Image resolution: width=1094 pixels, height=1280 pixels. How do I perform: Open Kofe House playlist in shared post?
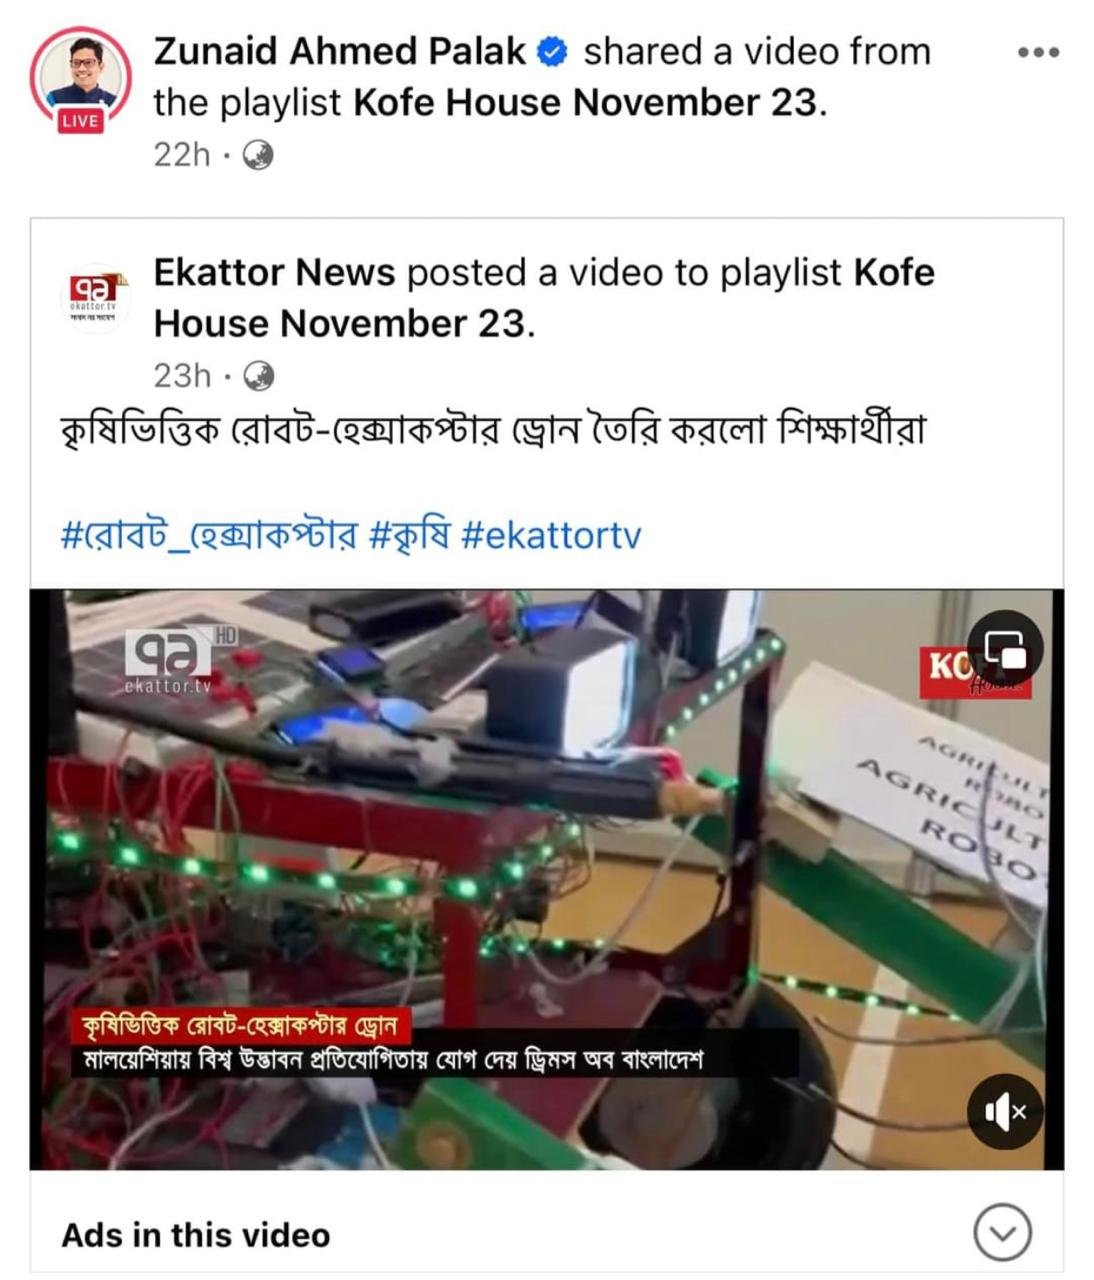544,298
